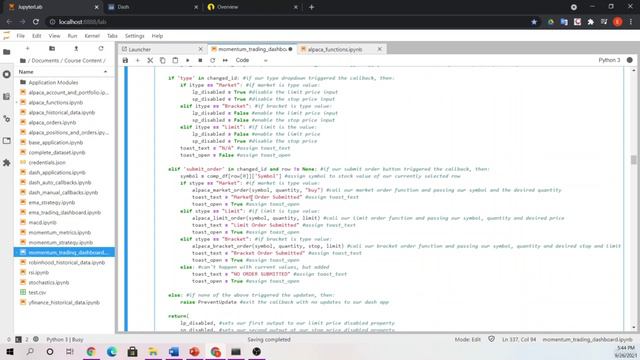Create a new folder in file browser
640x360 pixels.
click(x=52, y=49)
